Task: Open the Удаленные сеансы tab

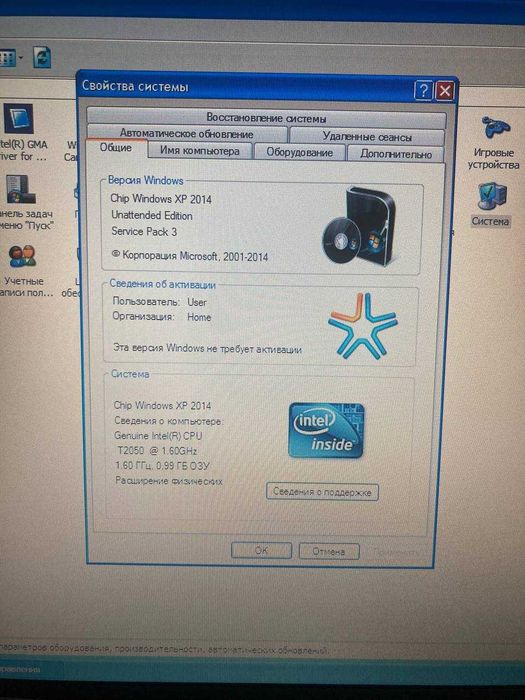Action: click(x=367, y=137)
